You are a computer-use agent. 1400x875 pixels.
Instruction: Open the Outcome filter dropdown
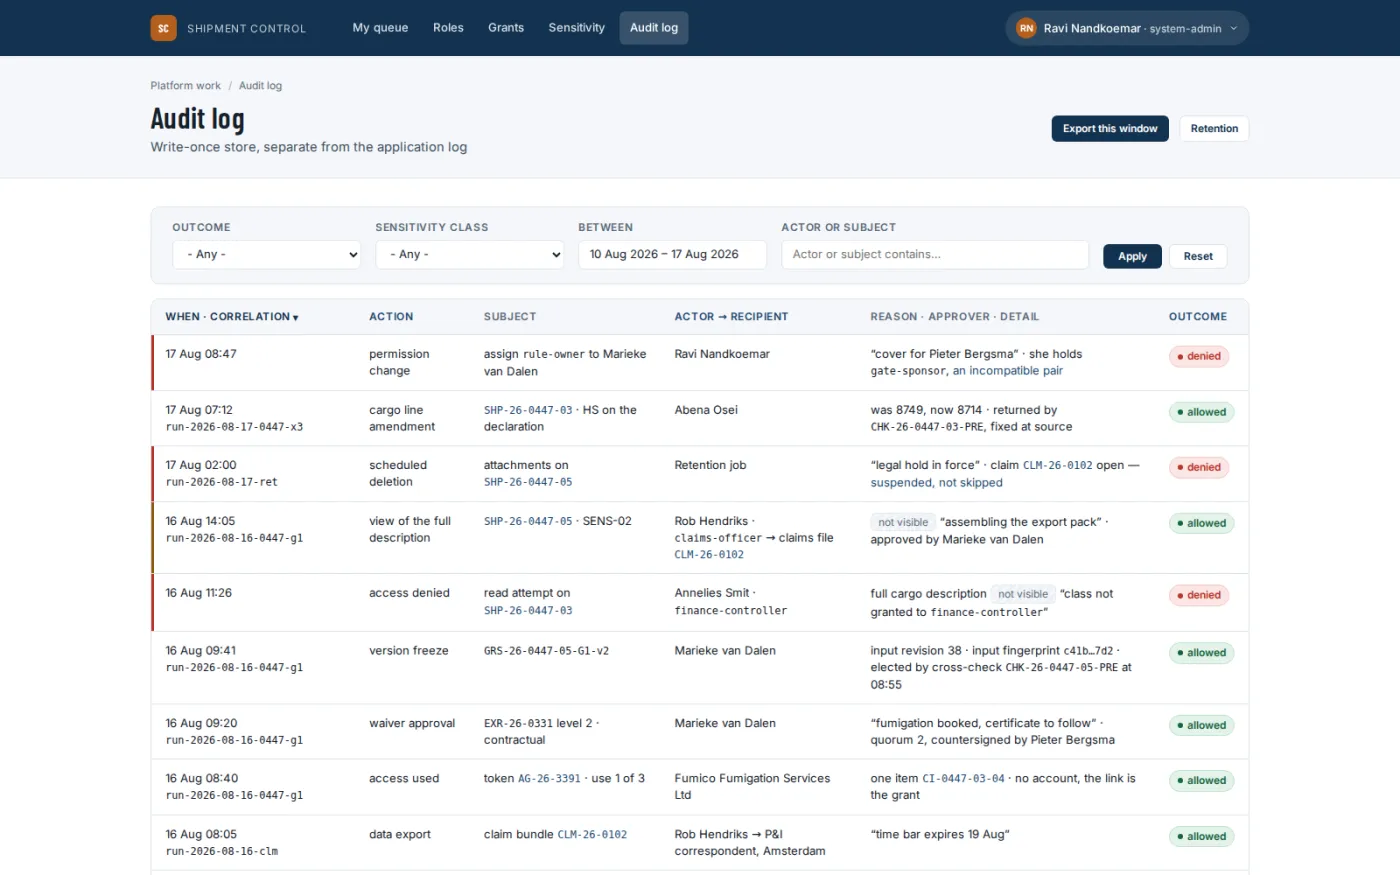pyautogui.click(x=266, y=255)
